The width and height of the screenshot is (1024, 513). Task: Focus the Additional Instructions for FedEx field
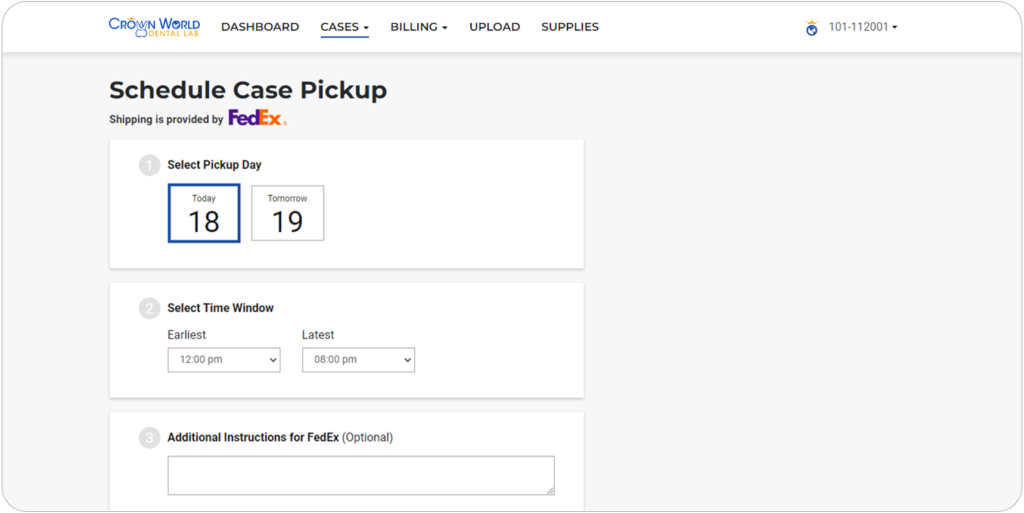coord(360,475)
